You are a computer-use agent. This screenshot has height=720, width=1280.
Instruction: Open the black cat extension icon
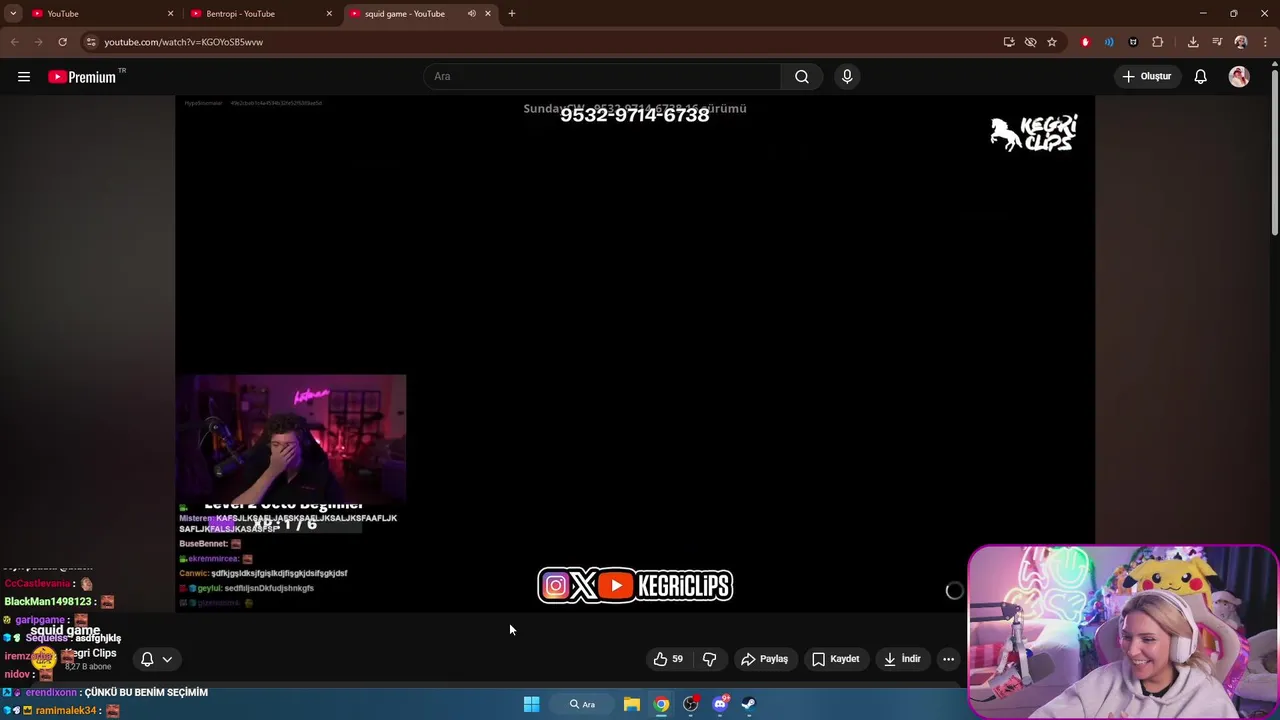(1133, 42)
